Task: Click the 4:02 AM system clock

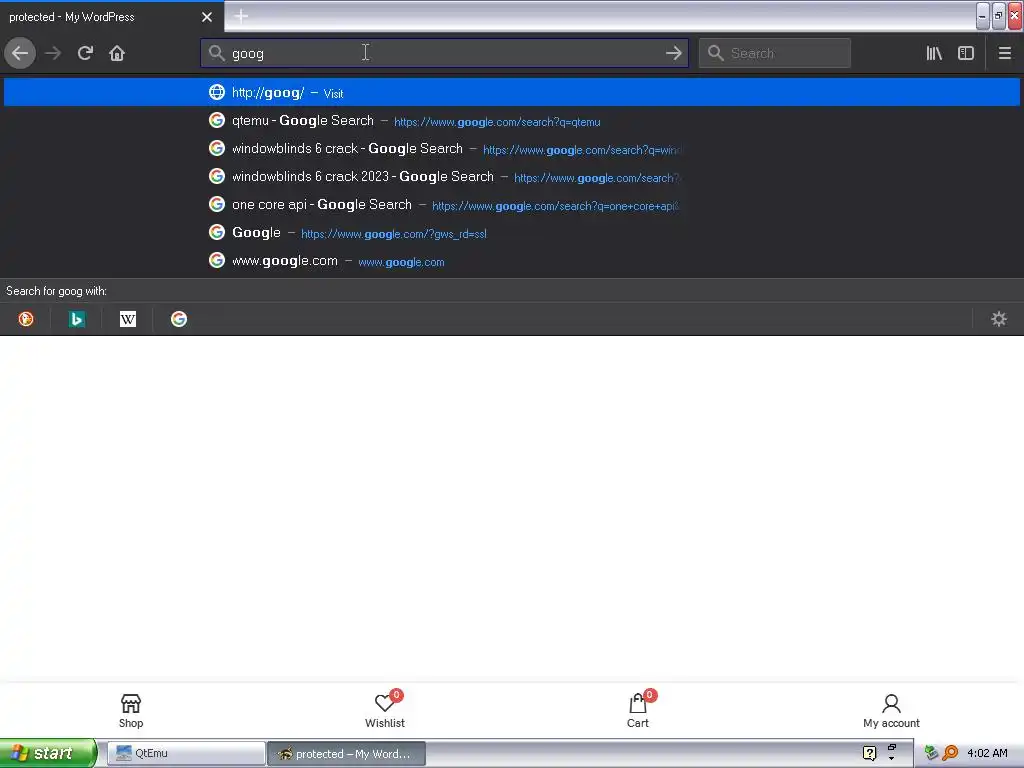Action: pos(987,753)
